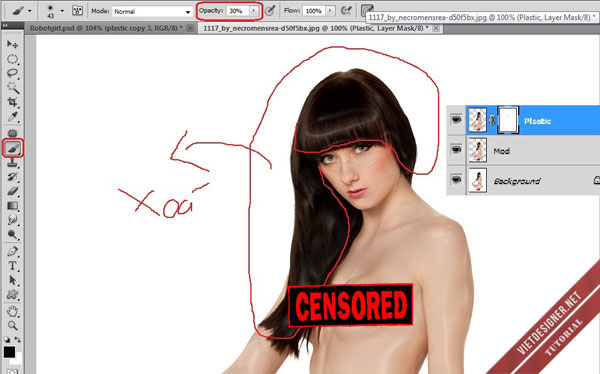Screen dimensions: 600x374
Task: Collapse the toolbox with double-arrow
Action: tap(5, 25)
